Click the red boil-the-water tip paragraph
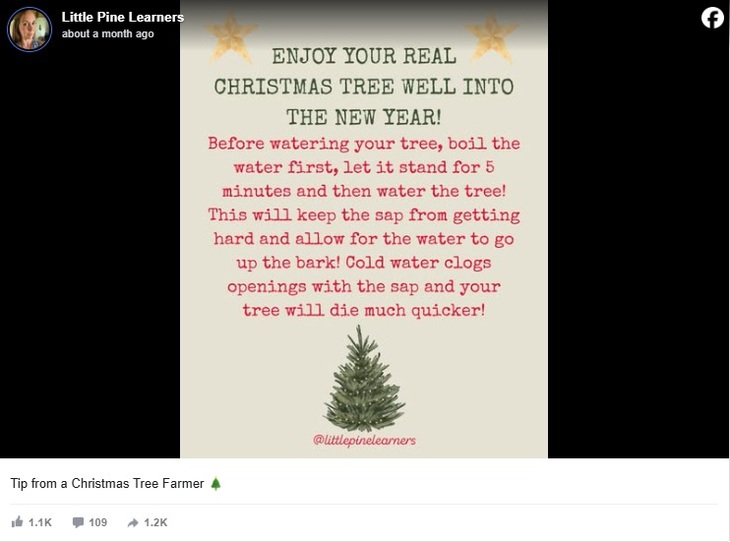 click(x=364, y=227)
